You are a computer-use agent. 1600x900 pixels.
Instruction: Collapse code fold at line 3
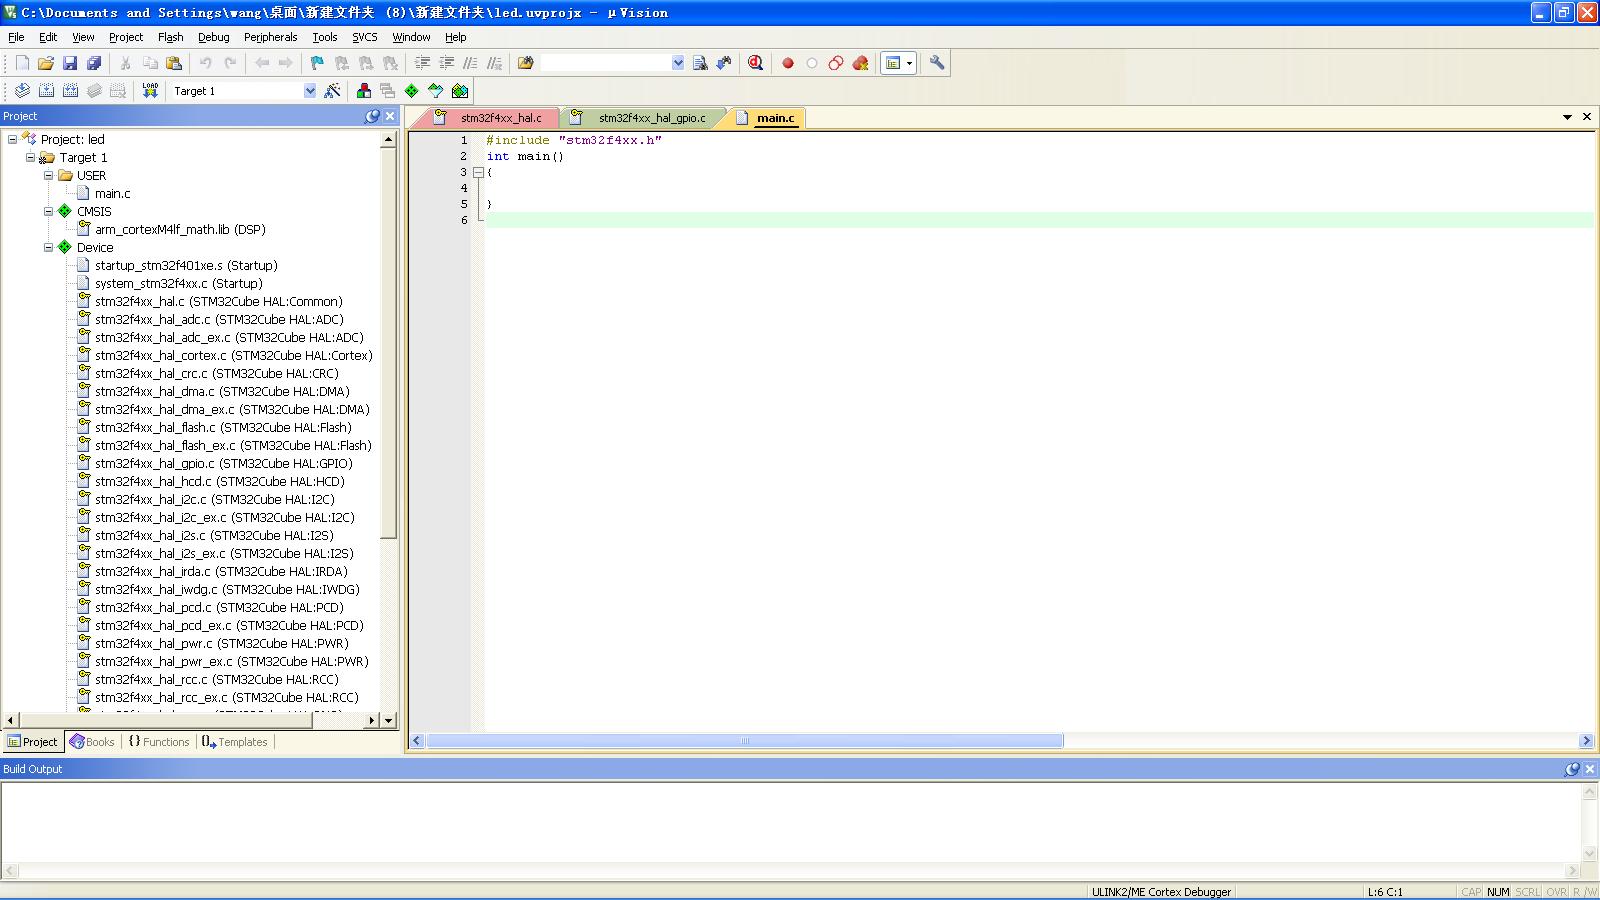(x=478, y=172)
